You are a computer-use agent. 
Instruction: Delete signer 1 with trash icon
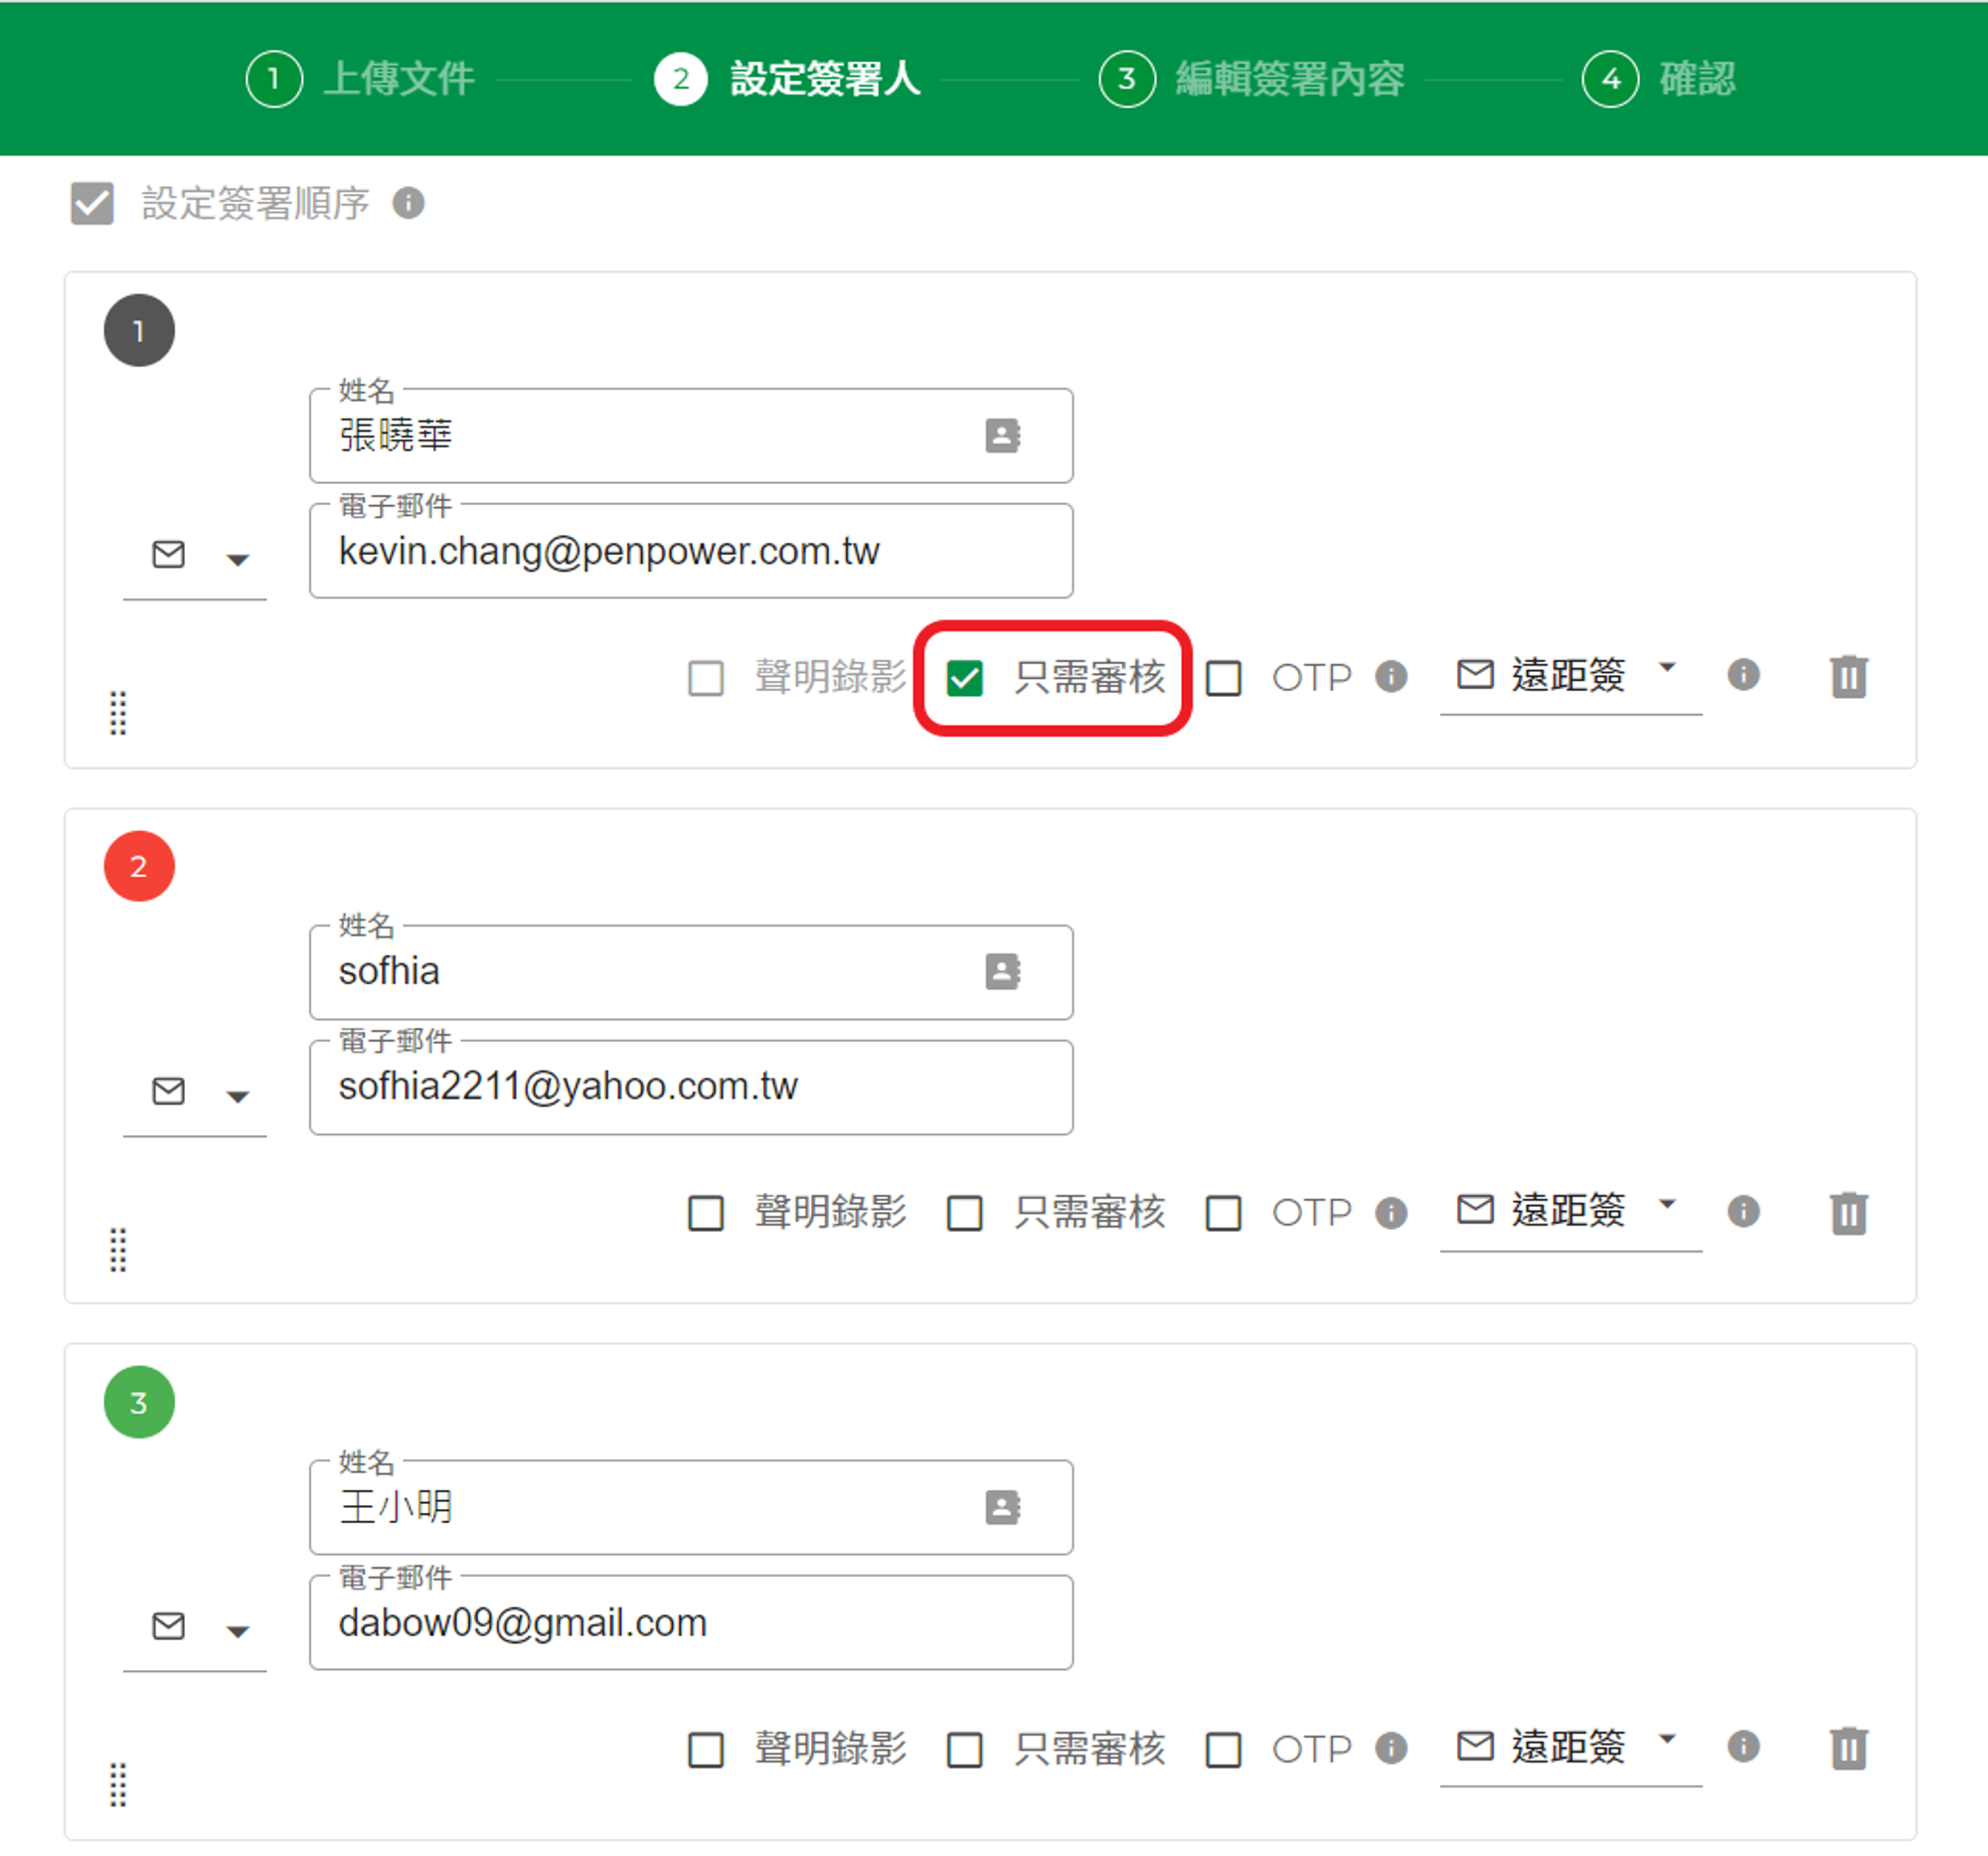click(1848, 676)
